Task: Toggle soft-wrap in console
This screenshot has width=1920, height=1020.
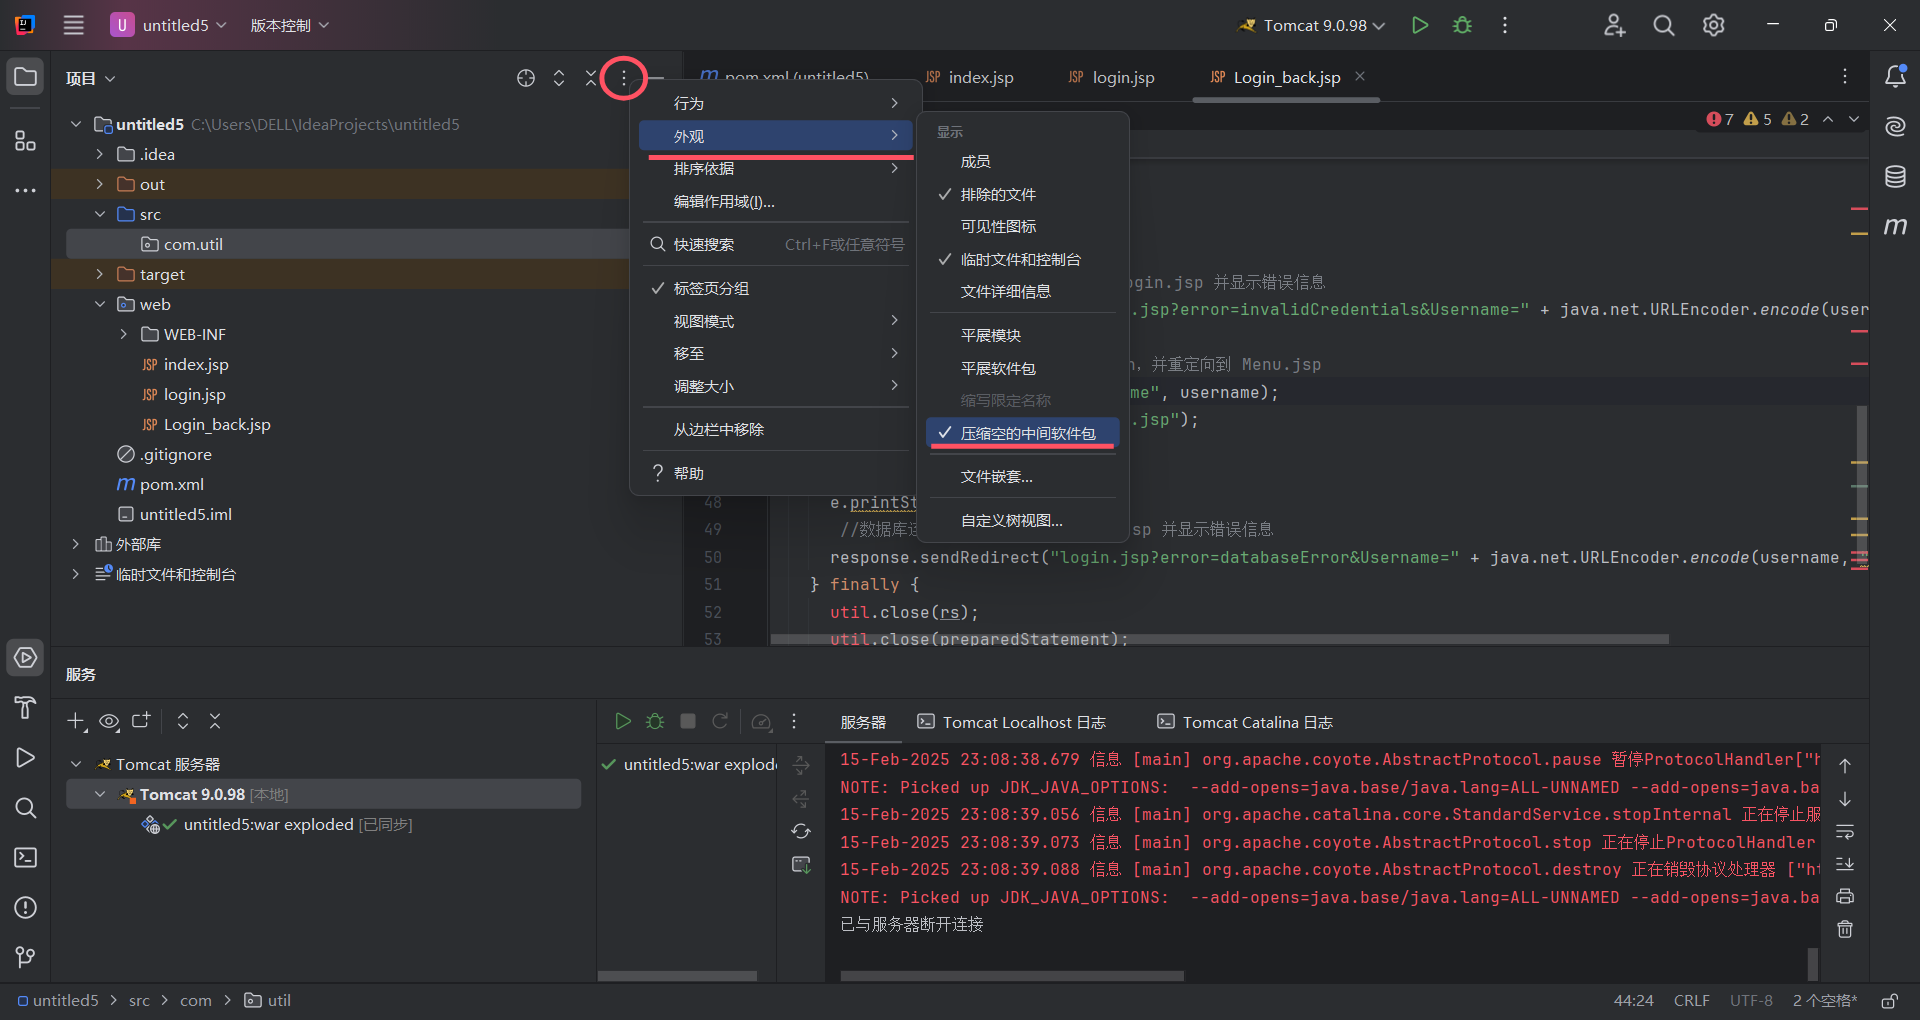Action: (1845, 831)
